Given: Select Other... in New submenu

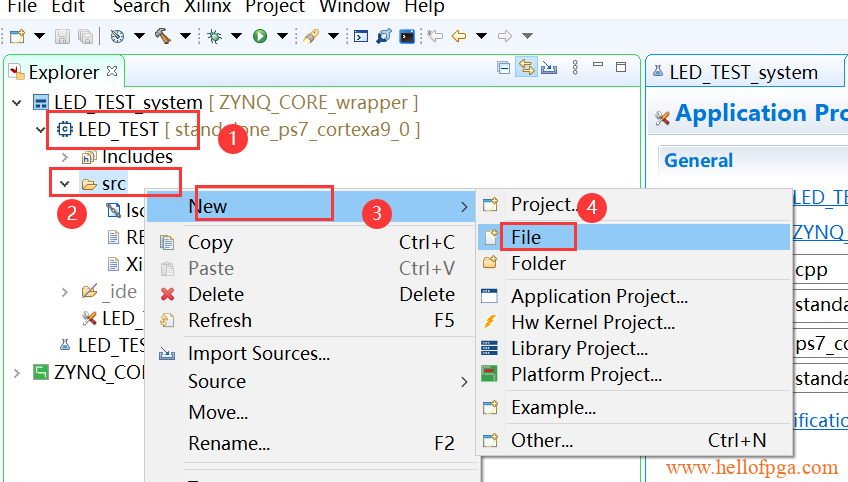Looking at the screenshot, I should [x=634, y=440].
